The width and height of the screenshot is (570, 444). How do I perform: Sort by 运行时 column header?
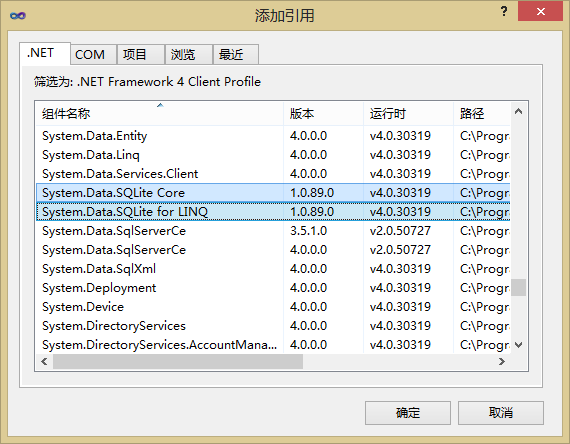click(x=409, y=114)
